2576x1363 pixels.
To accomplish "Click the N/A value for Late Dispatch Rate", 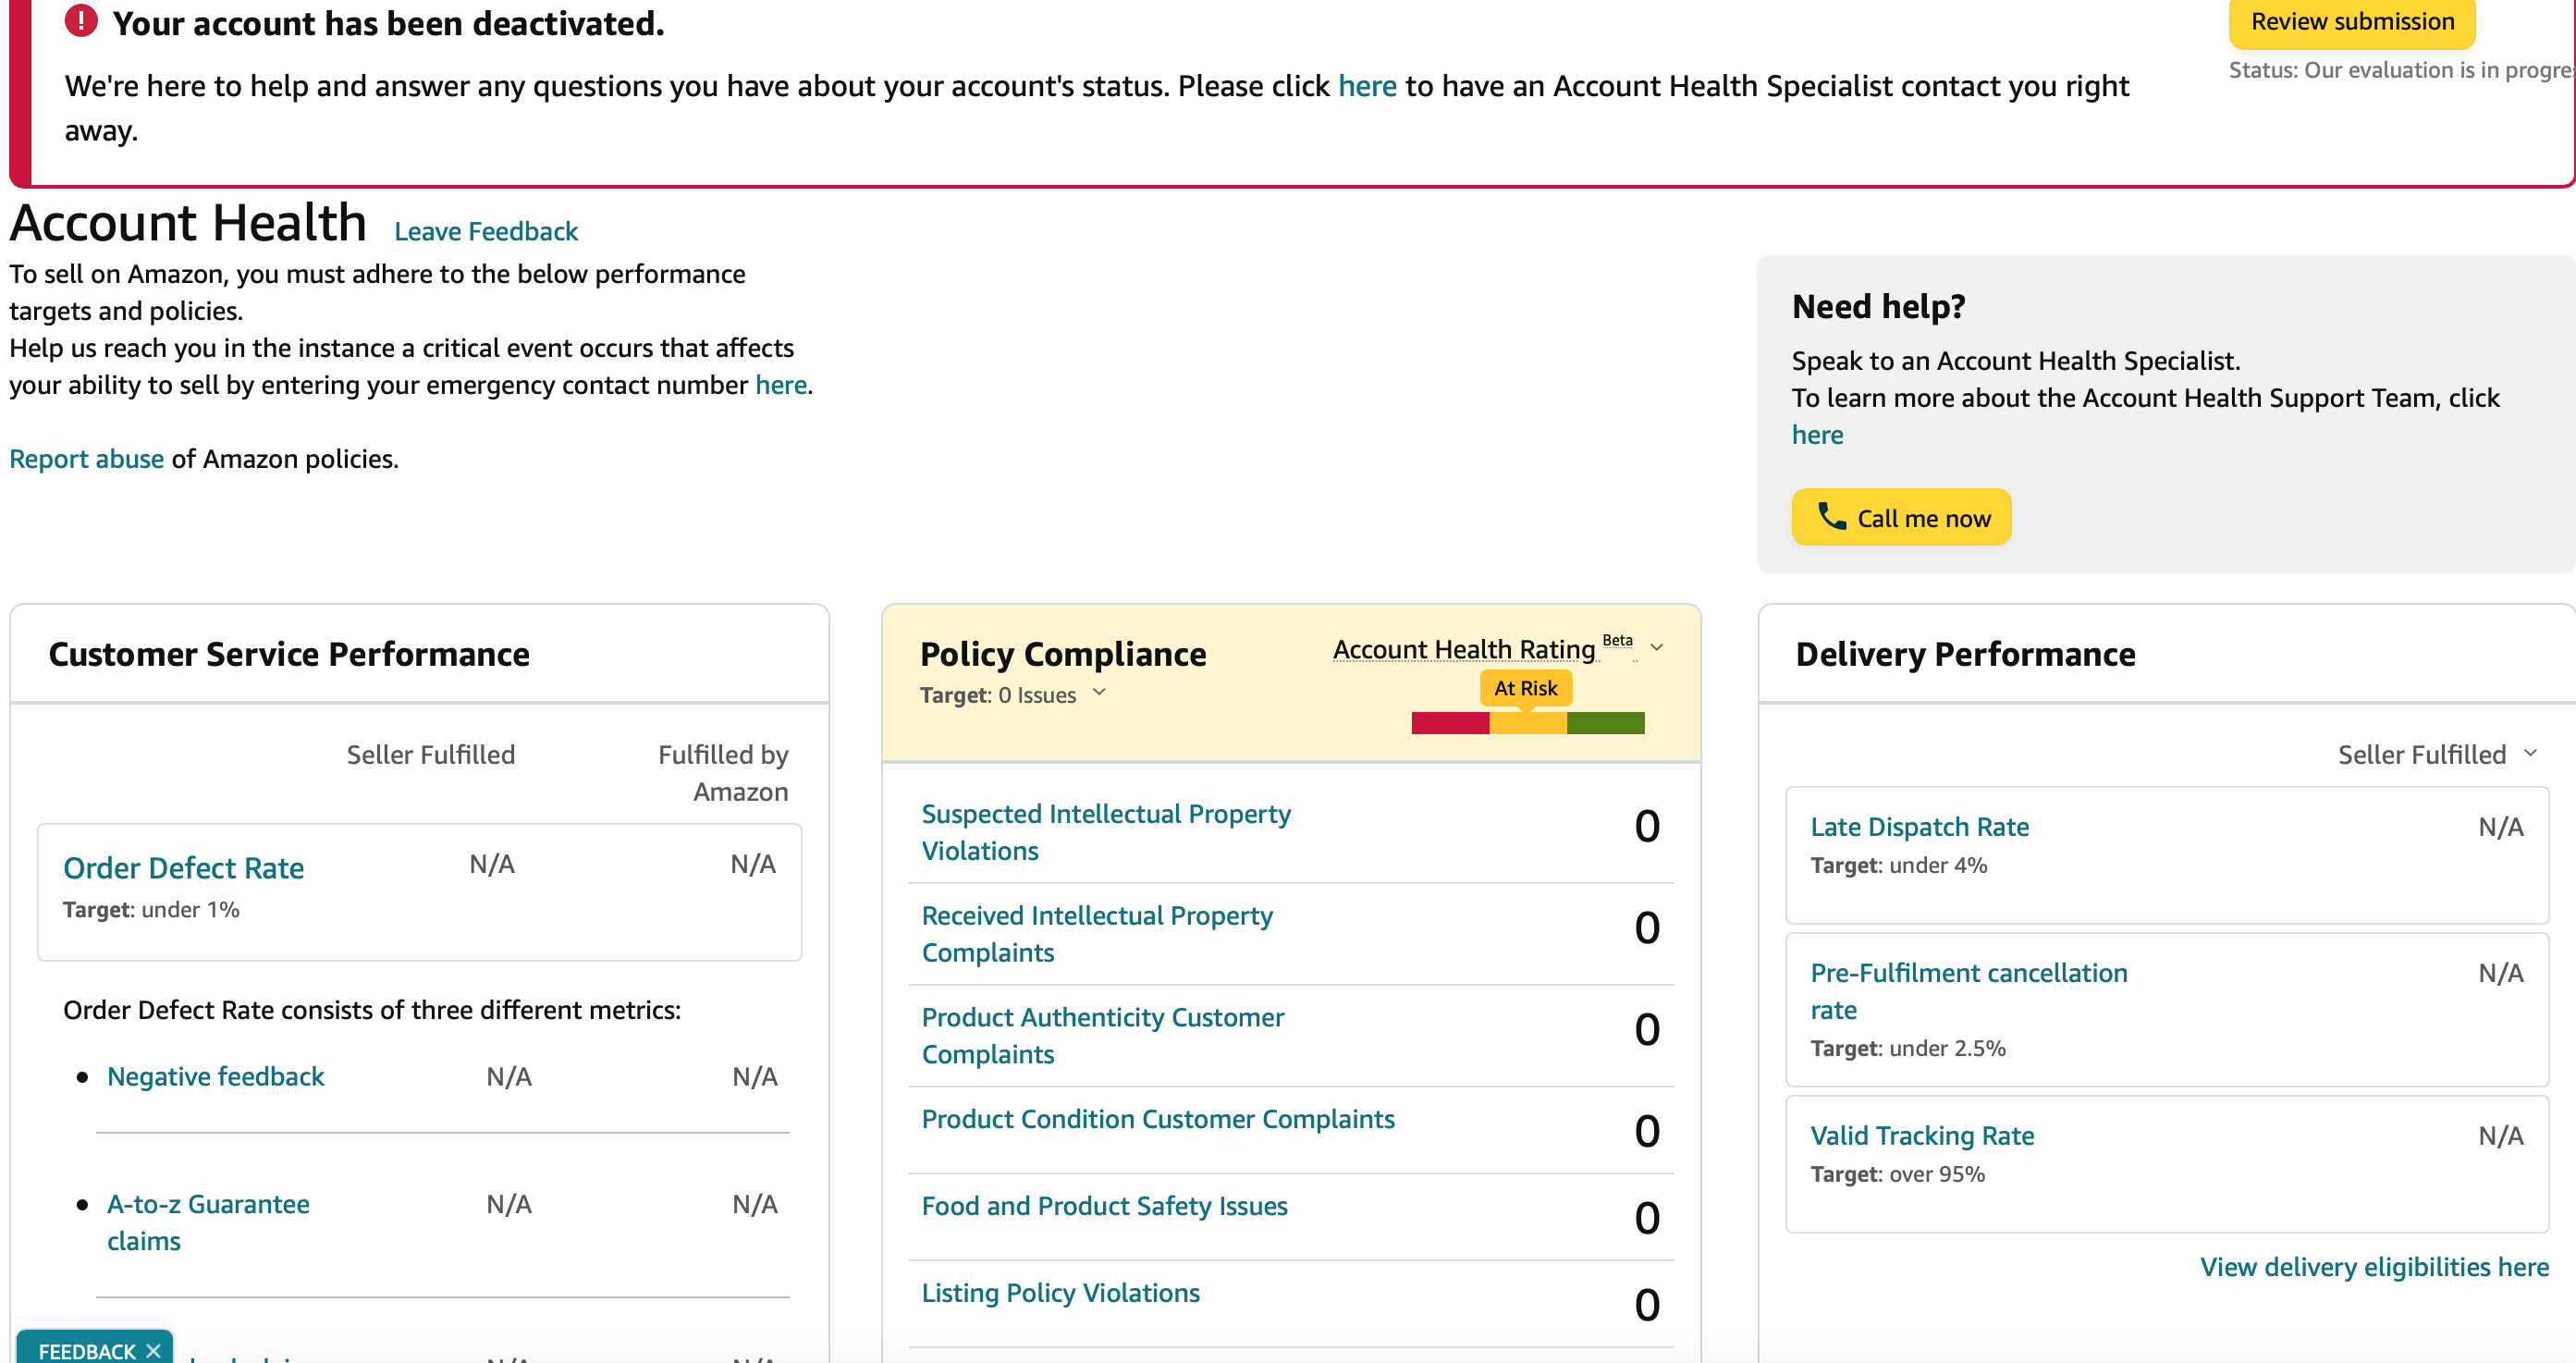I will (x=2501, y=826).
